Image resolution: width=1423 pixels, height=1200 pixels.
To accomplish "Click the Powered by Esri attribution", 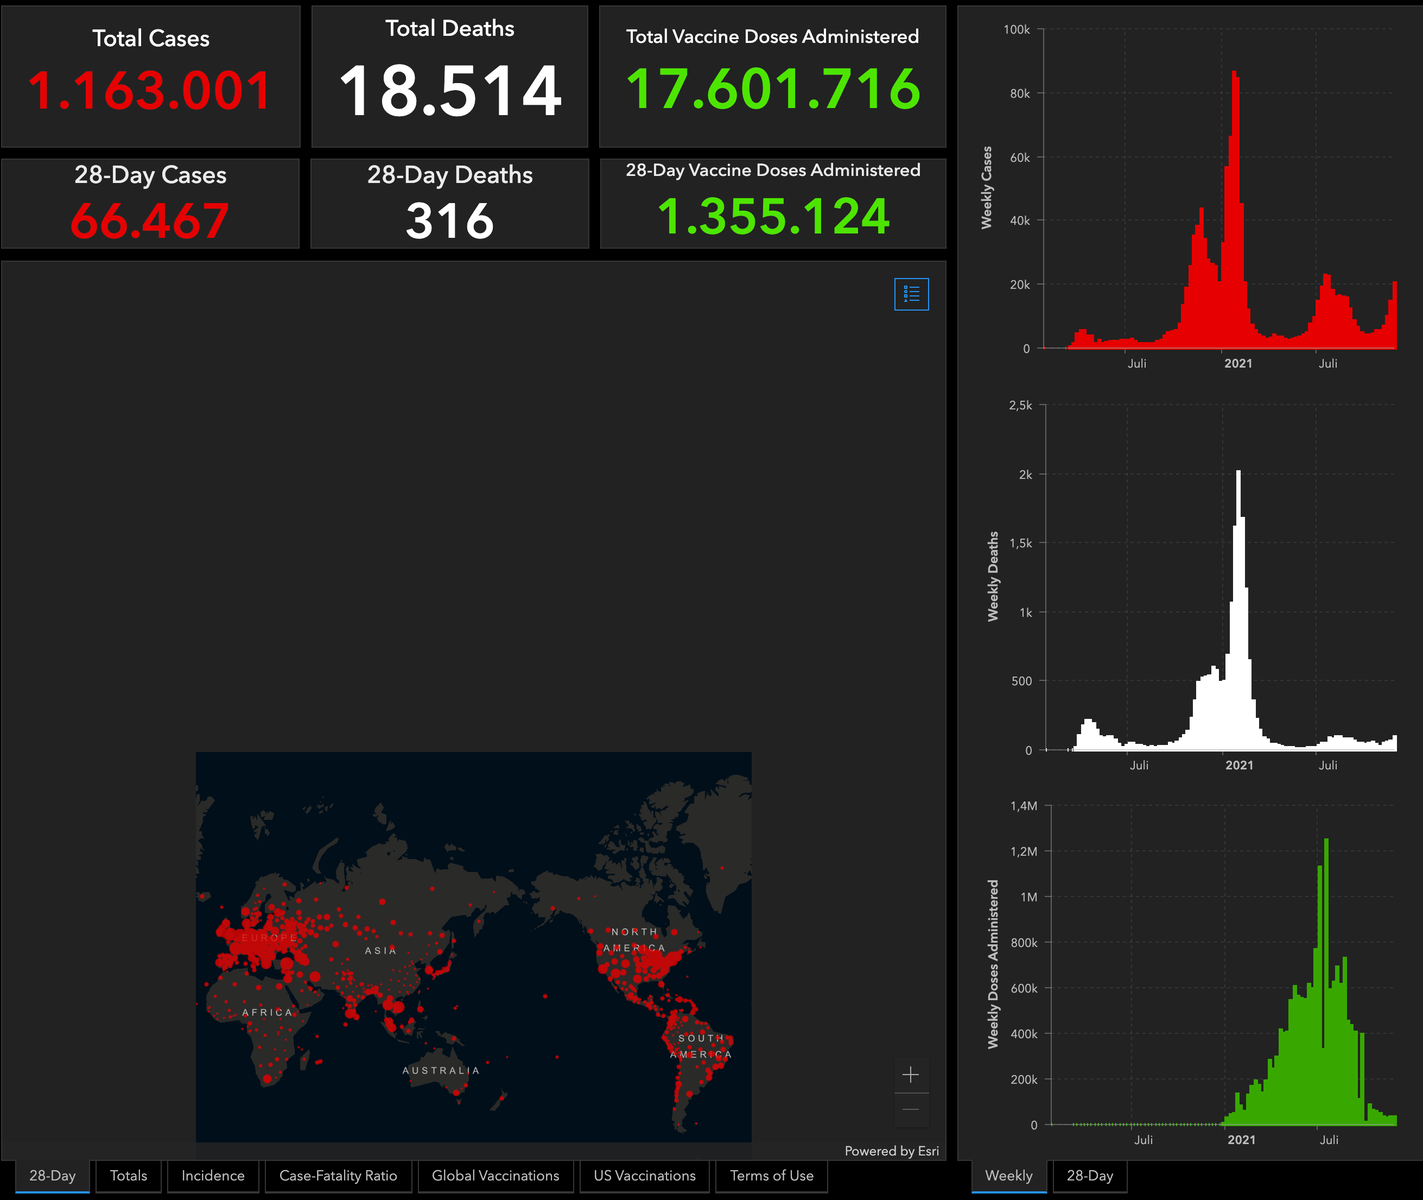I will tap(891, 1151).
